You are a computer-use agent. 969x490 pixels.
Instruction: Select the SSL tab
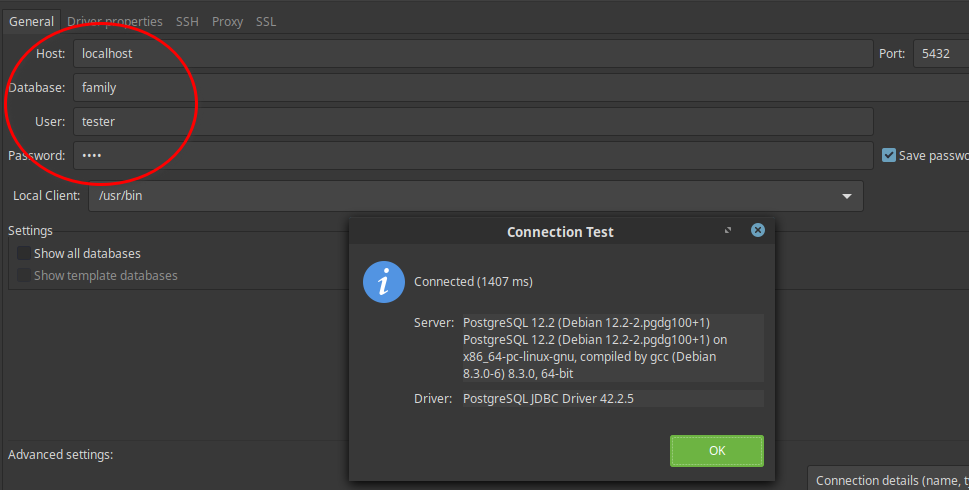266,21
